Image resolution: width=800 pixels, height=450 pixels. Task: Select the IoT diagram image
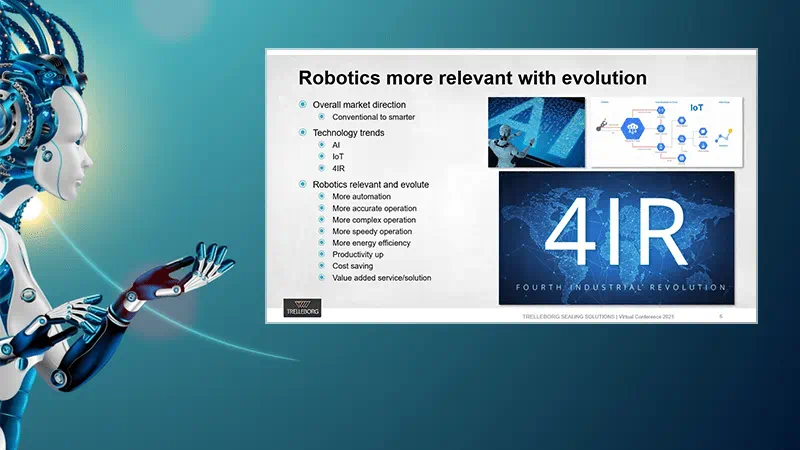pos(666,131)
